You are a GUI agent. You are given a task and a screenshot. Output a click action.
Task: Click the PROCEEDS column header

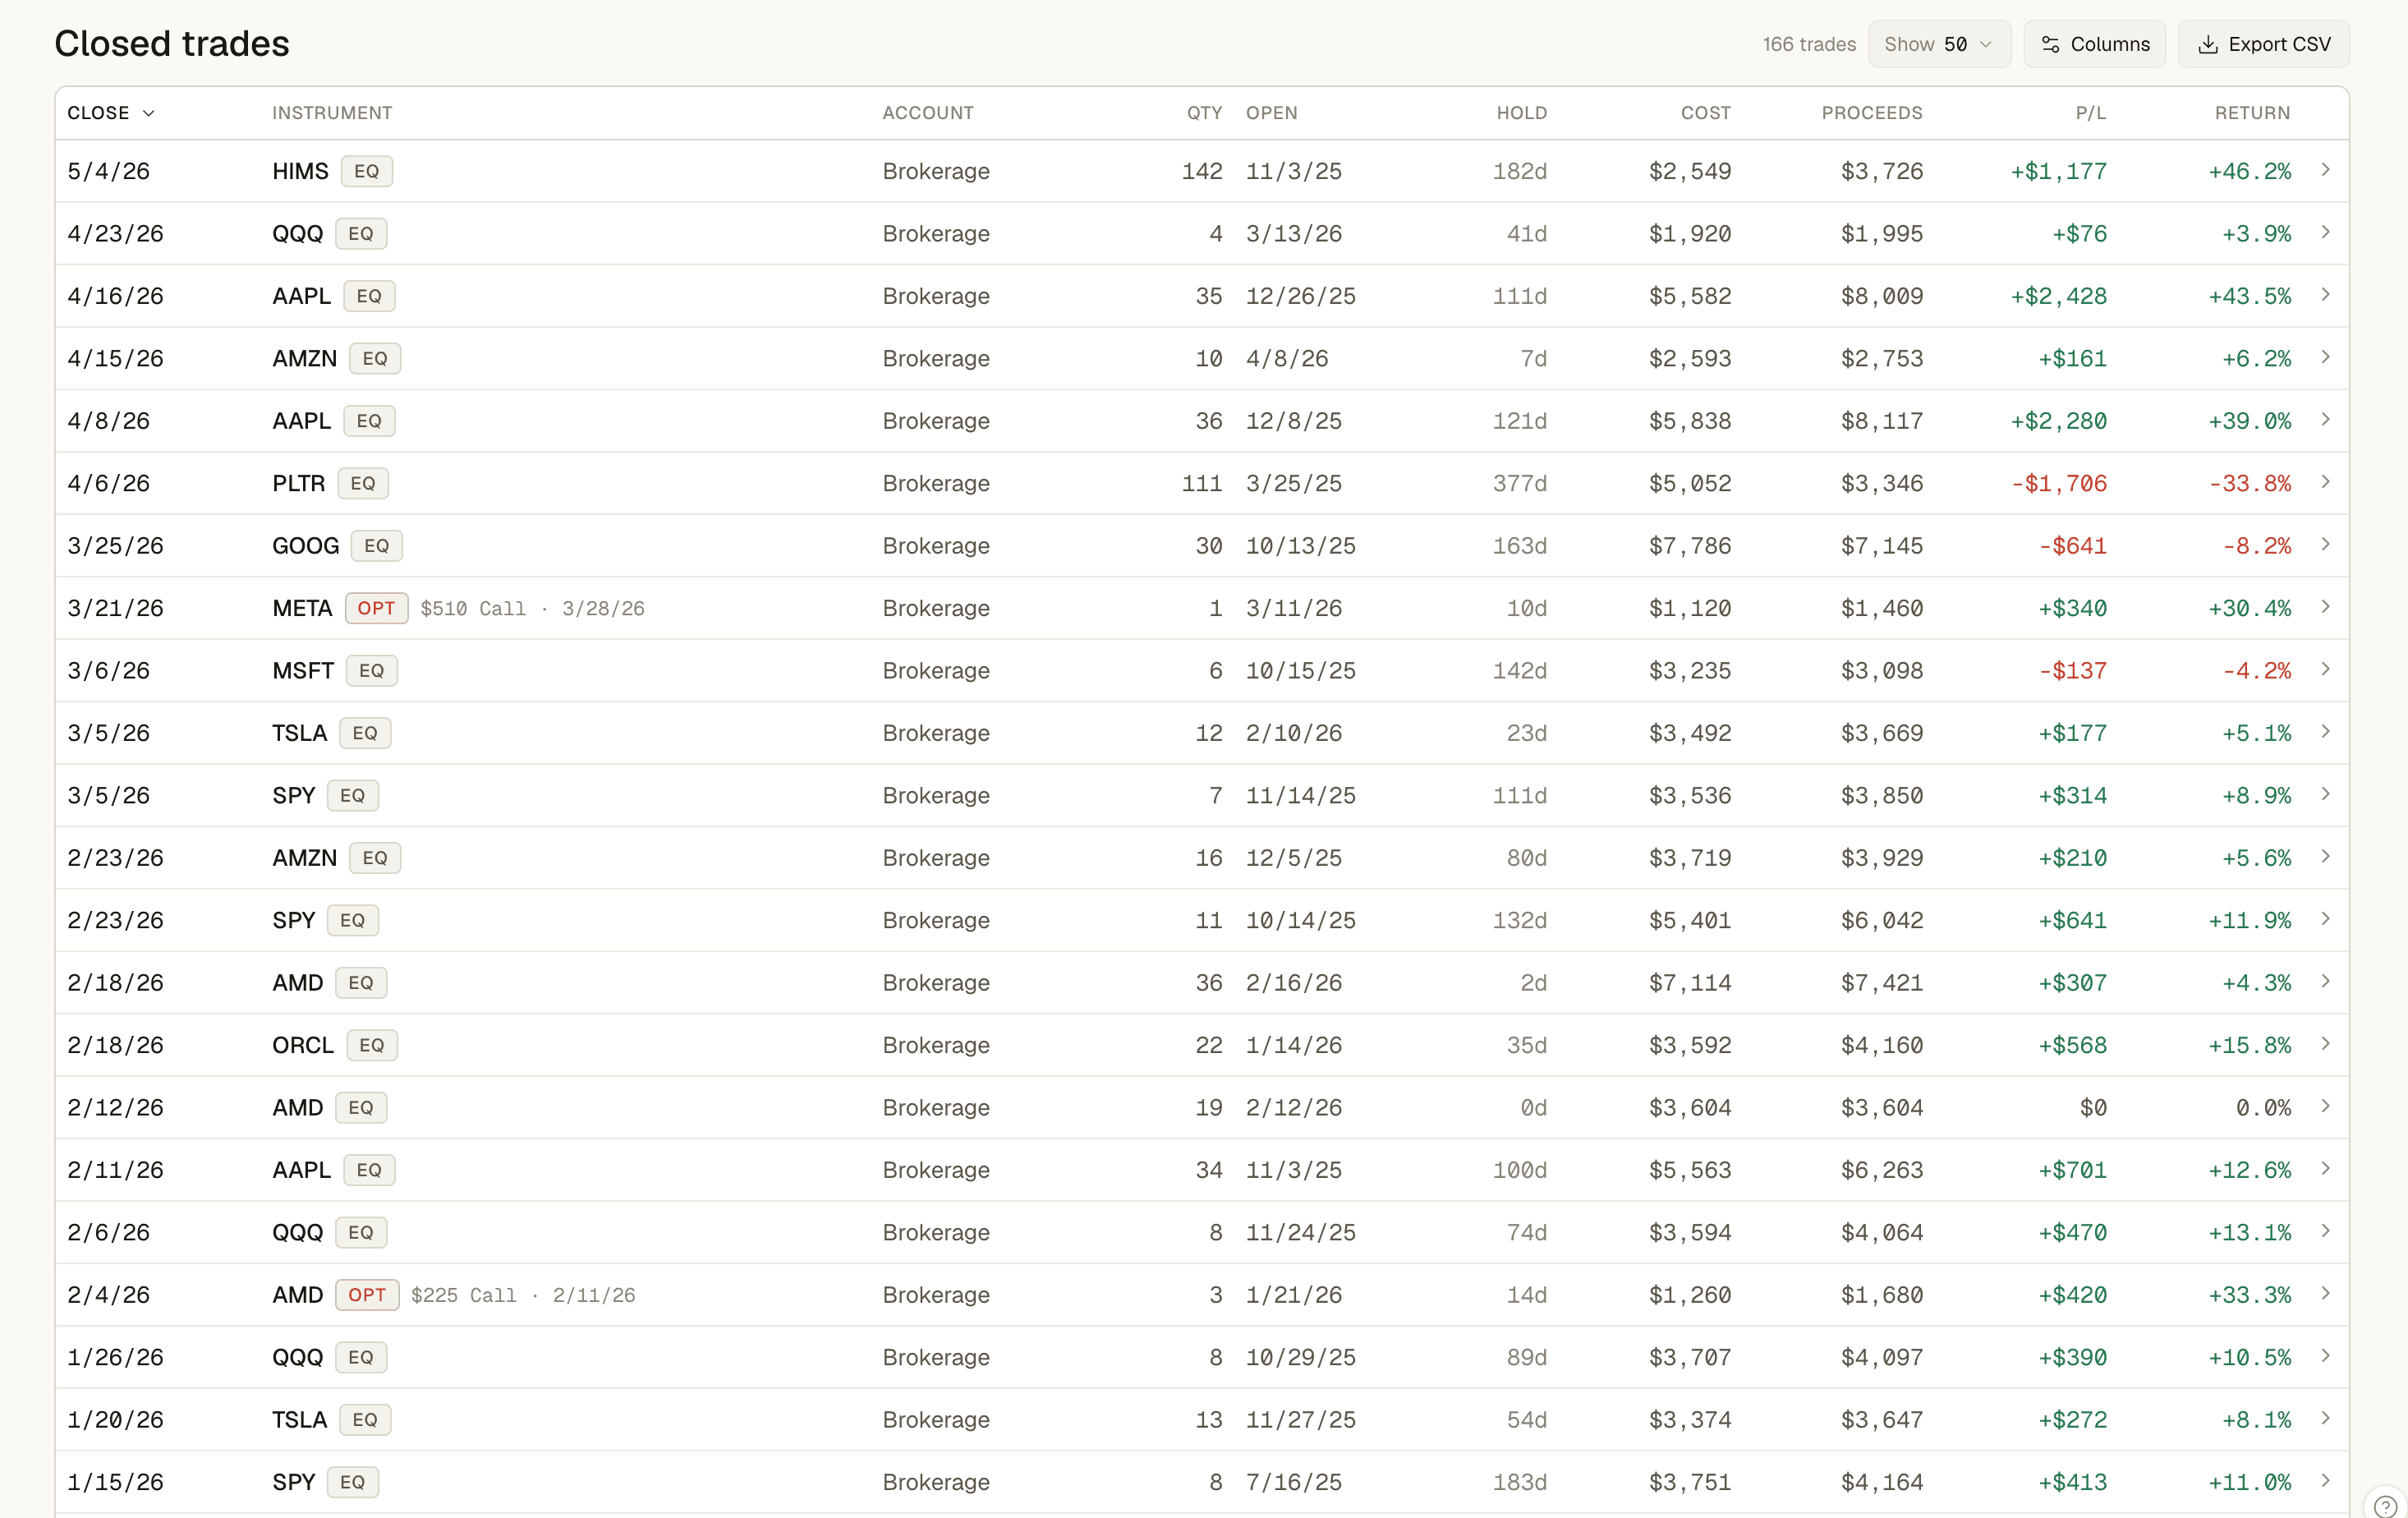[1872, 113]
